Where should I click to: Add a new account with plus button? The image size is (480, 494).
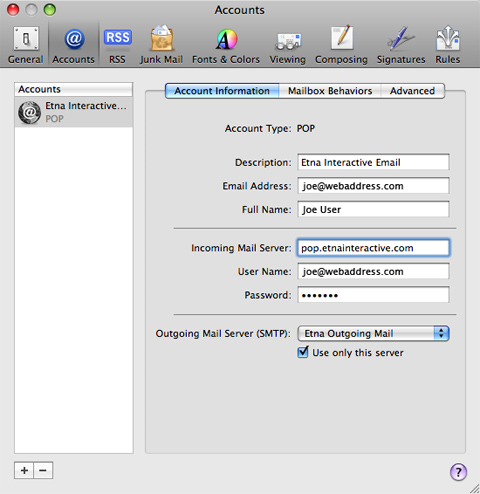pyautogui.click(x=24, y=470)
